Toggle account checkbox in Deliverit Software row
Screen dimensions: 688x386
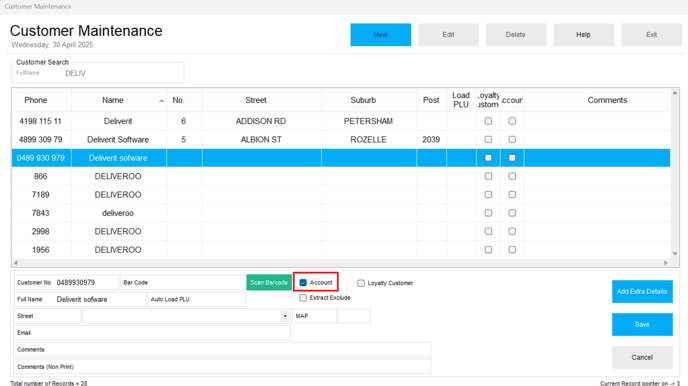pos(512,139)
